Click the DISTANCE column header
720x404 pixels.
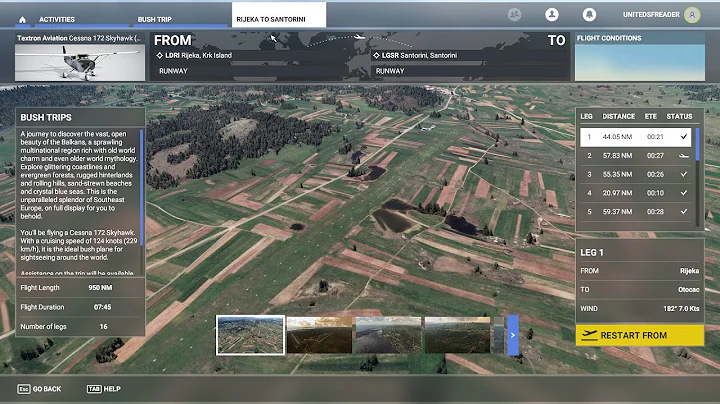[x=619, y=117]
